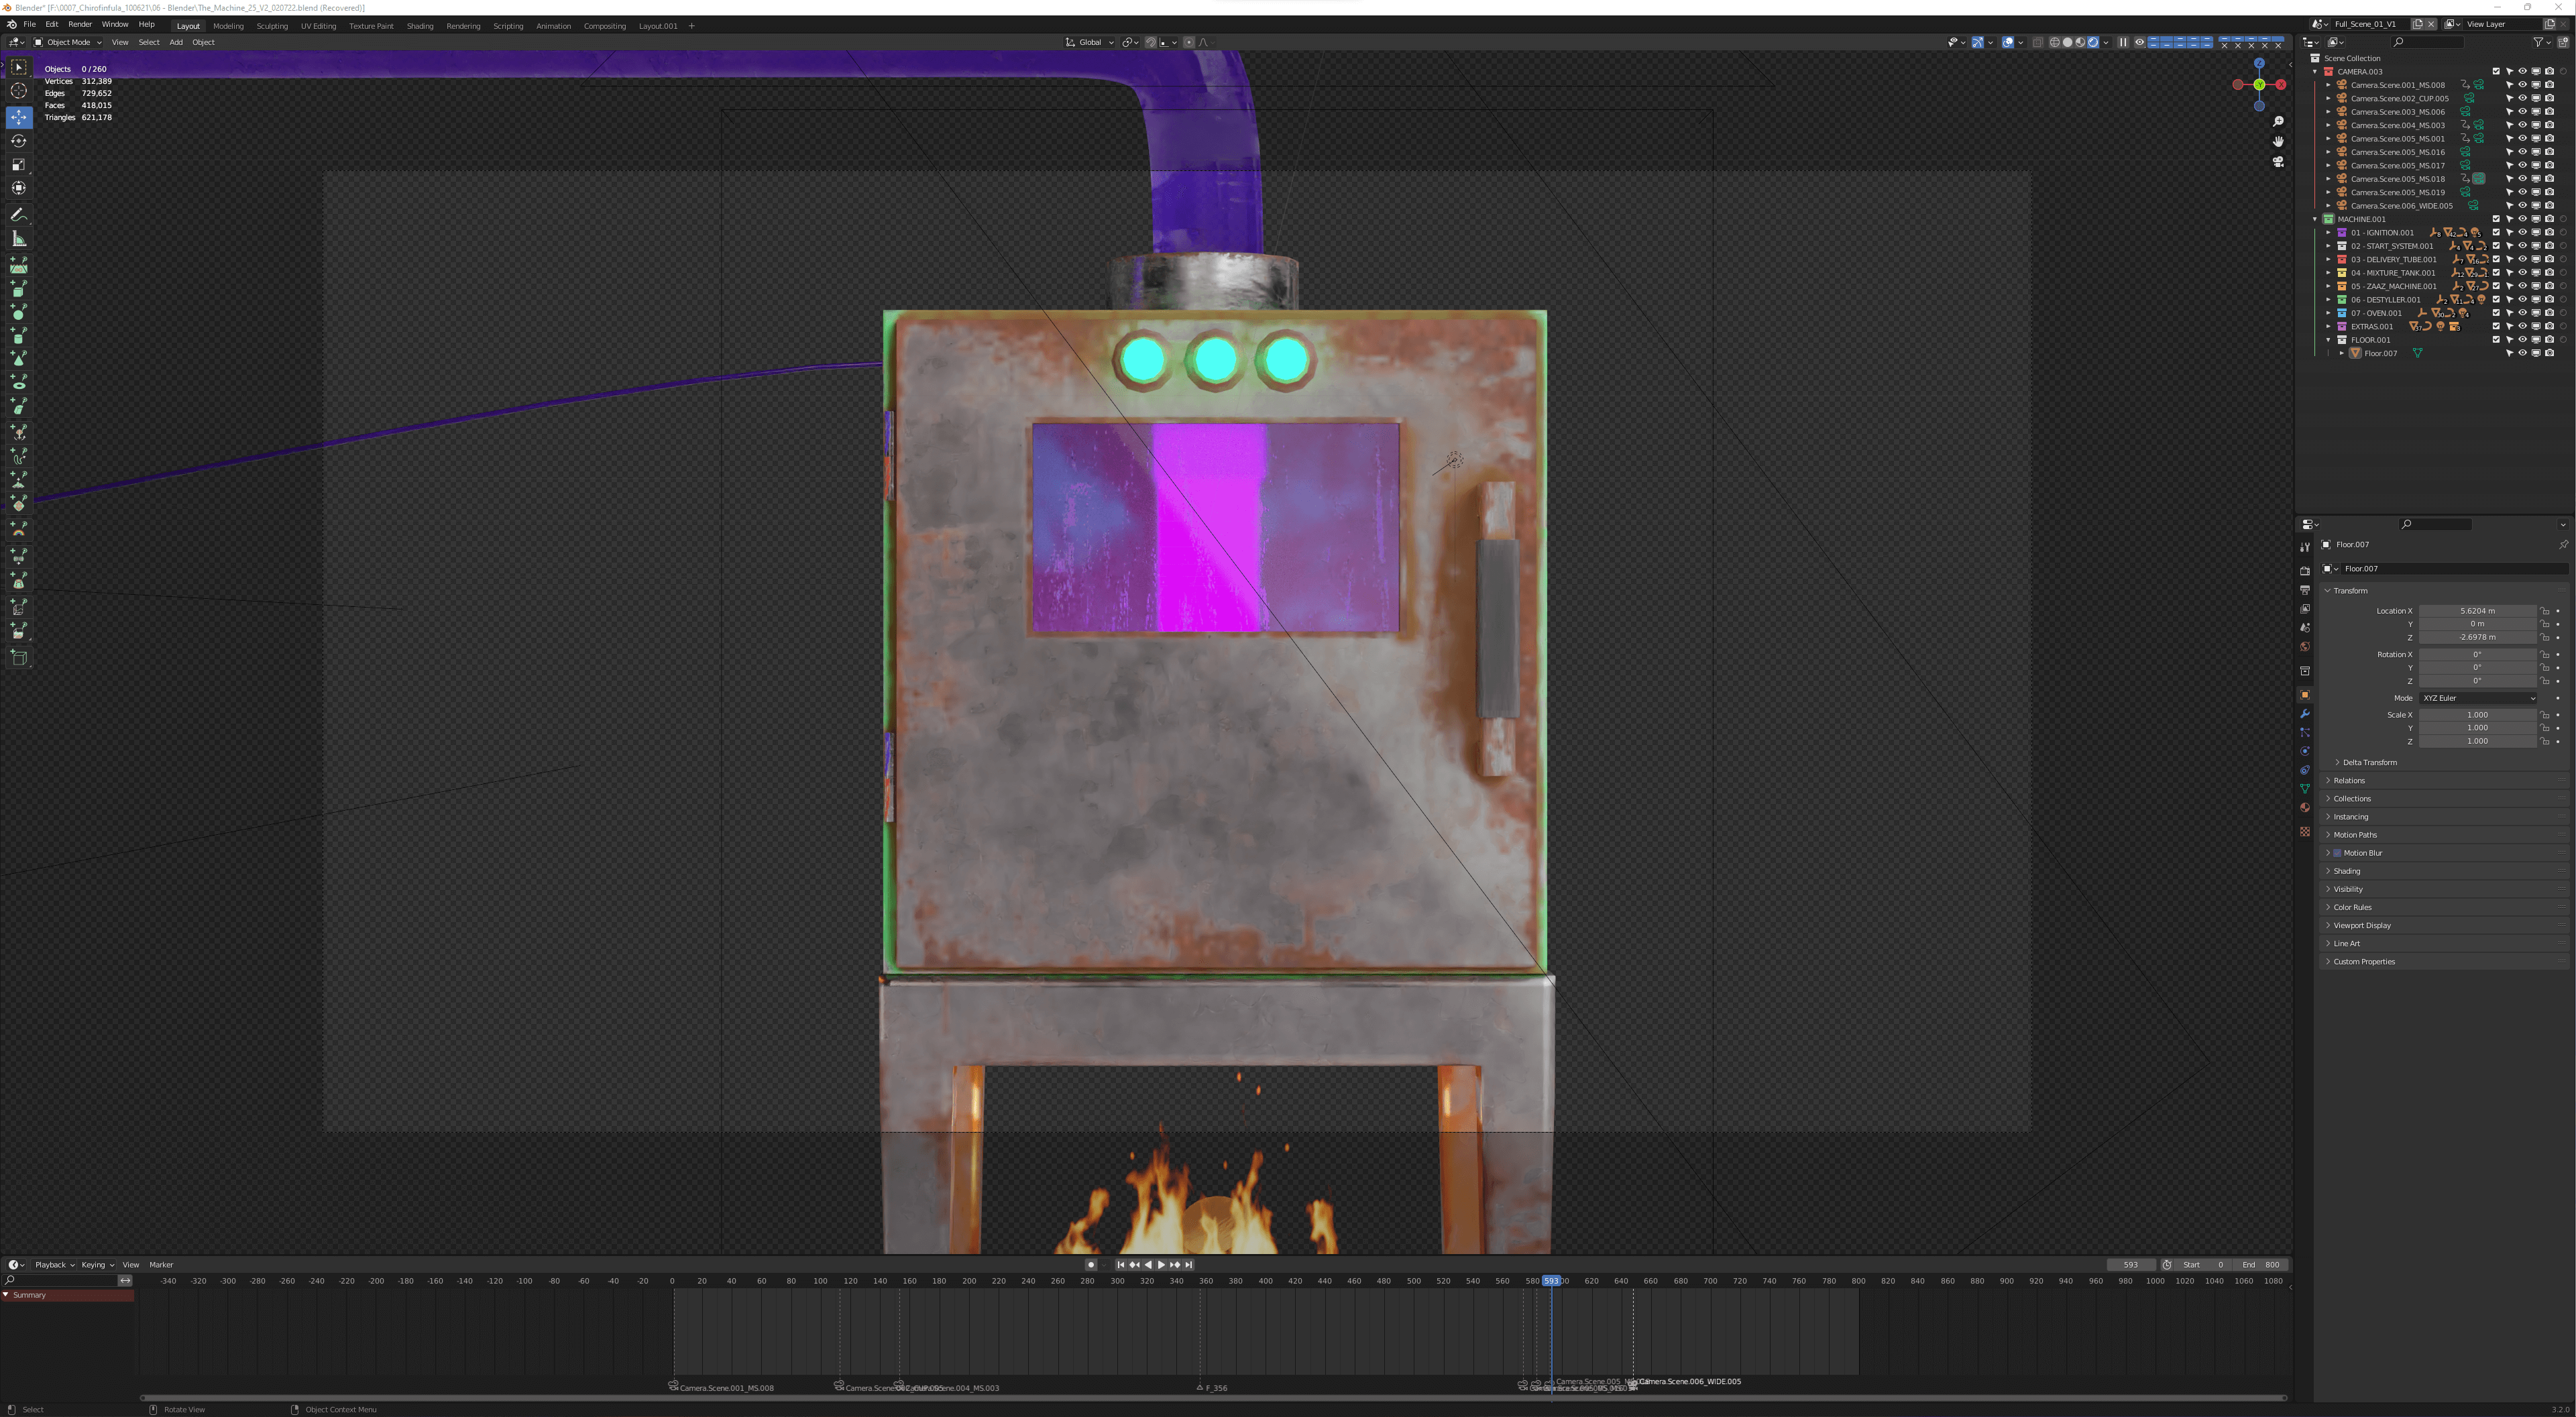
Task: Switch to the Shading workspace tab
Action: click(x=419, y=26)
